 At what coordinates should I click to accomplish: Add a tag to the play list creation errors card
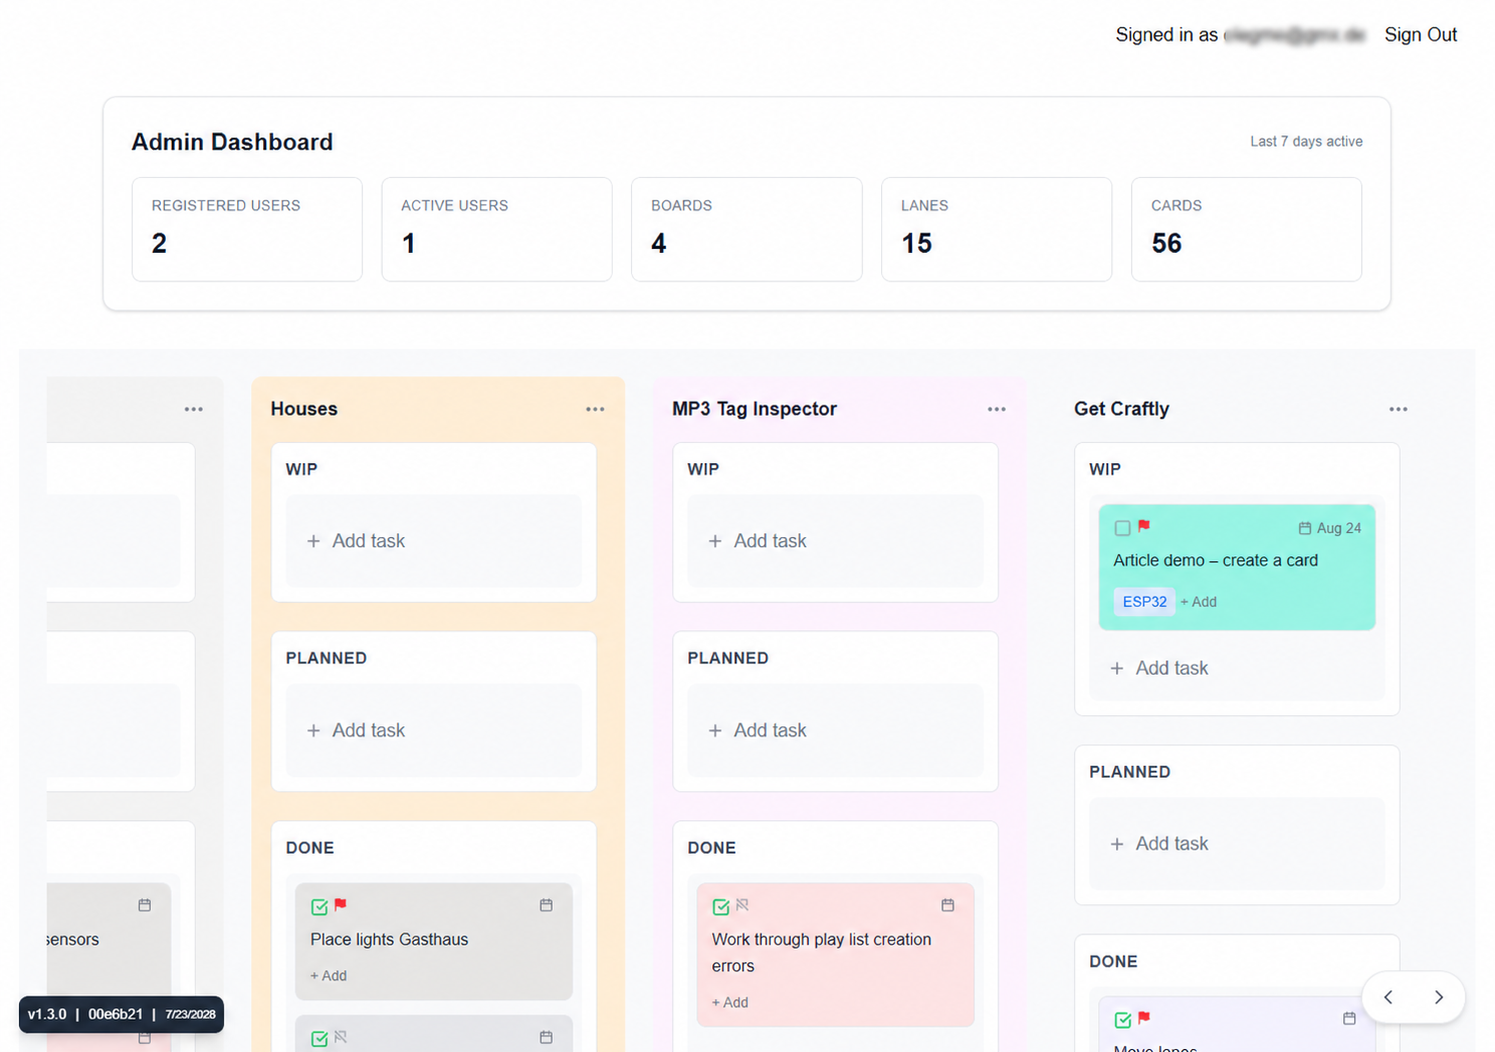[x=730, y=1003]
